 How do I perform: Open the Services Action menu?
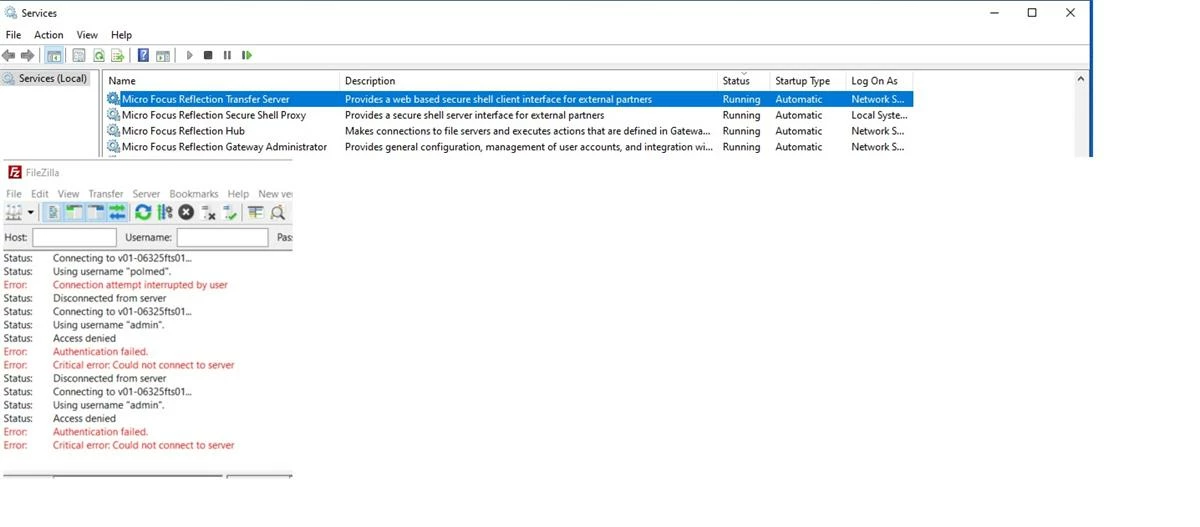pos(49,35)
